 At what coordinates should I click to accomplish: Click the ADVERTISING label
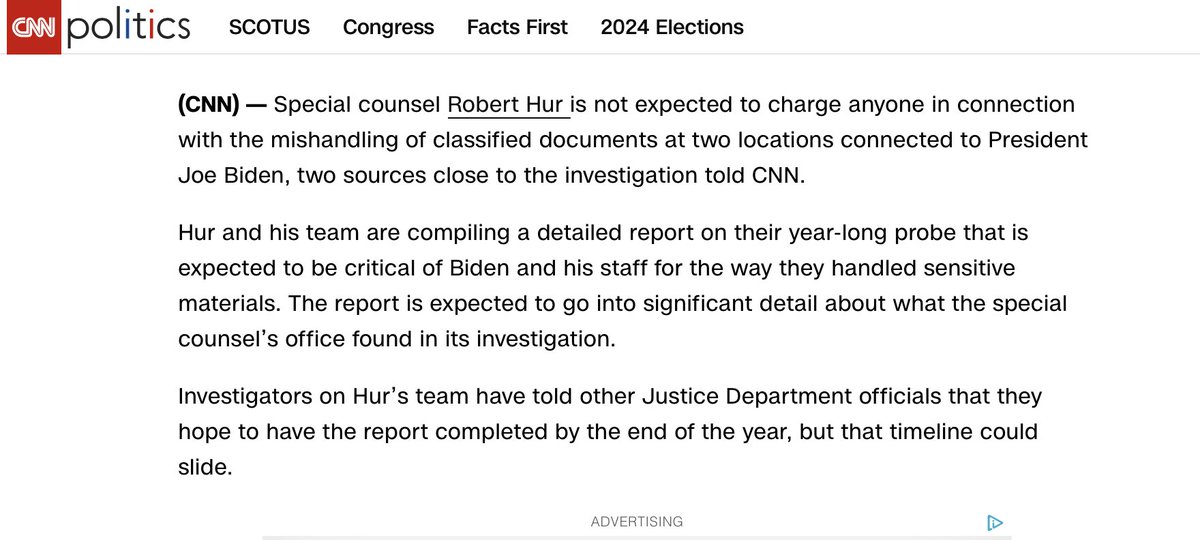click(636, 522)
